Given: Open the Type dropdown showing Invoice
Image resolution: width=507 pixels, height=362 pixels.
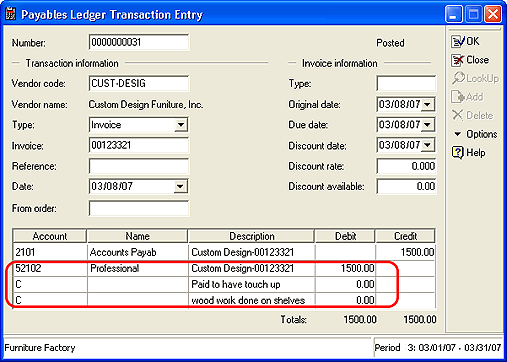Looking at the screenshot, I should click(180, 125).
